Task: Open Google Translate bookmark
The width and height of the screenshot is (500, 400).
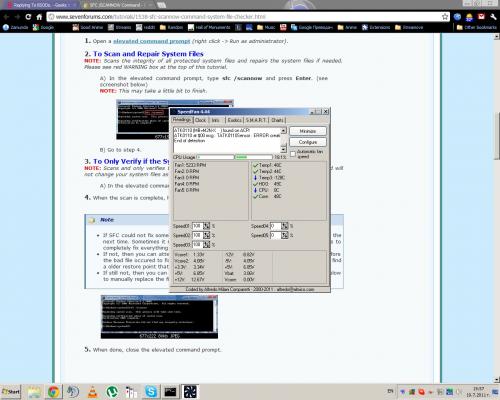Action: [312, 27]
